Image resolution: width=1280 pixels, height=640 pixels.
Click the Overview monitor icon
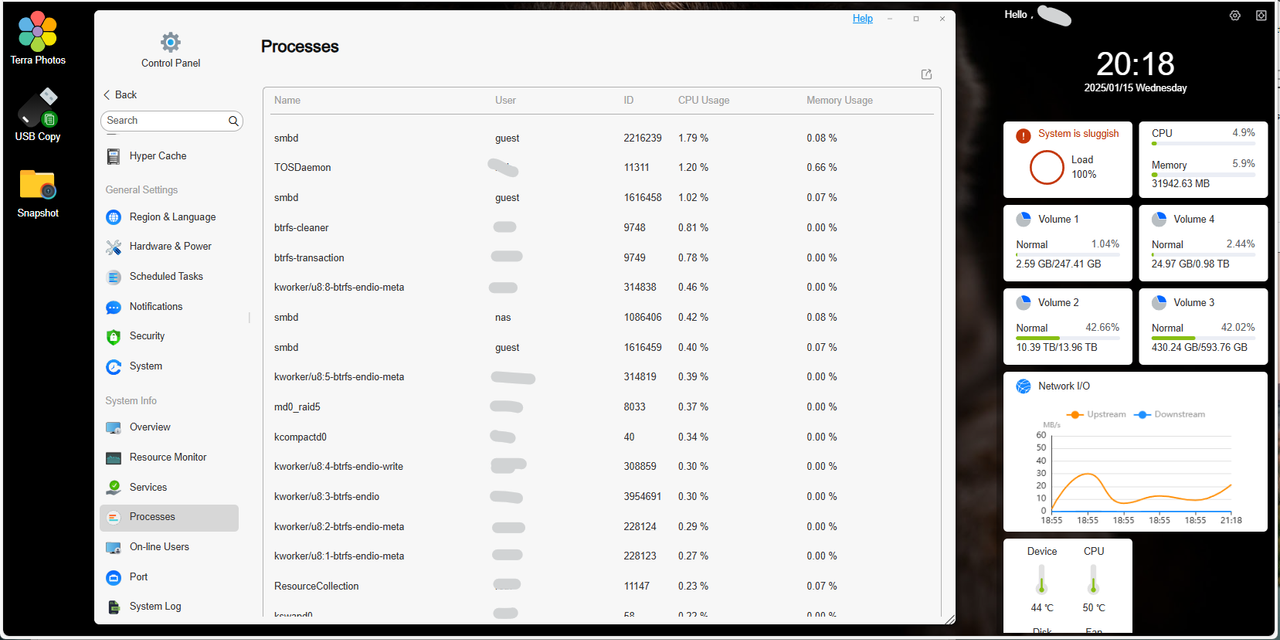[x=113, y=428]
